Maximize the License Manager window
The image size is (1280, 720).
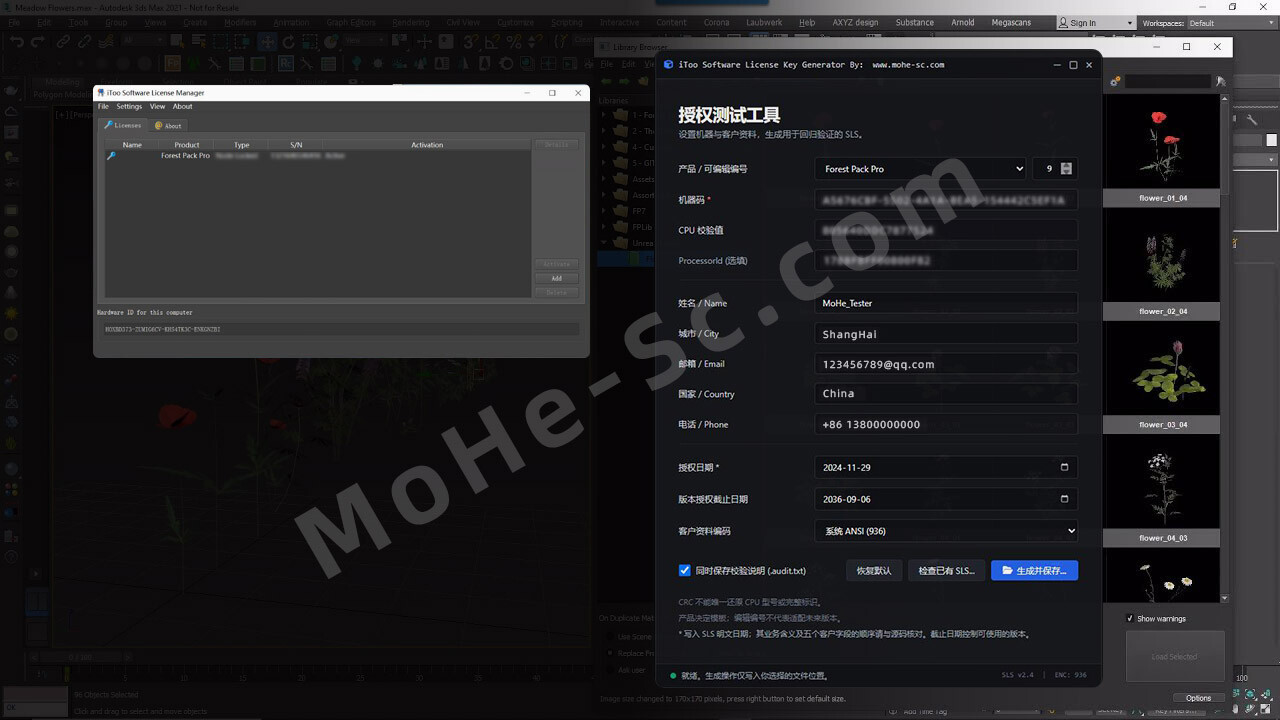pyautogui.click(x=552, y=93)
